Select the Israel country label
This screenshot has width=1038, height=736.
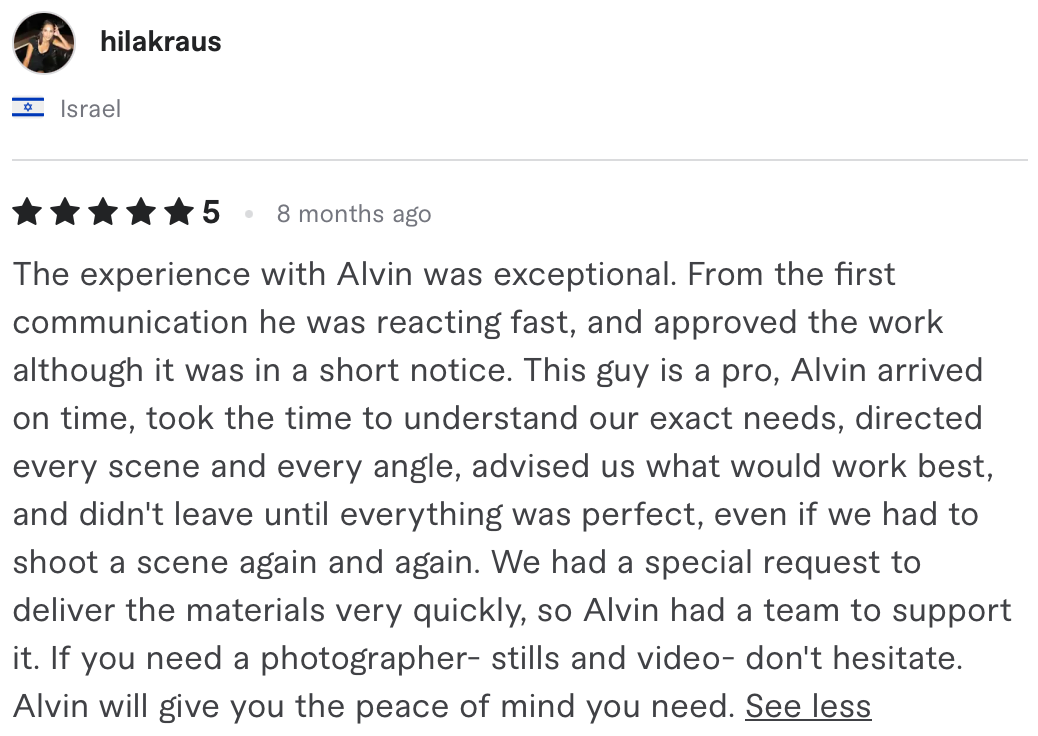pos(90,109)
